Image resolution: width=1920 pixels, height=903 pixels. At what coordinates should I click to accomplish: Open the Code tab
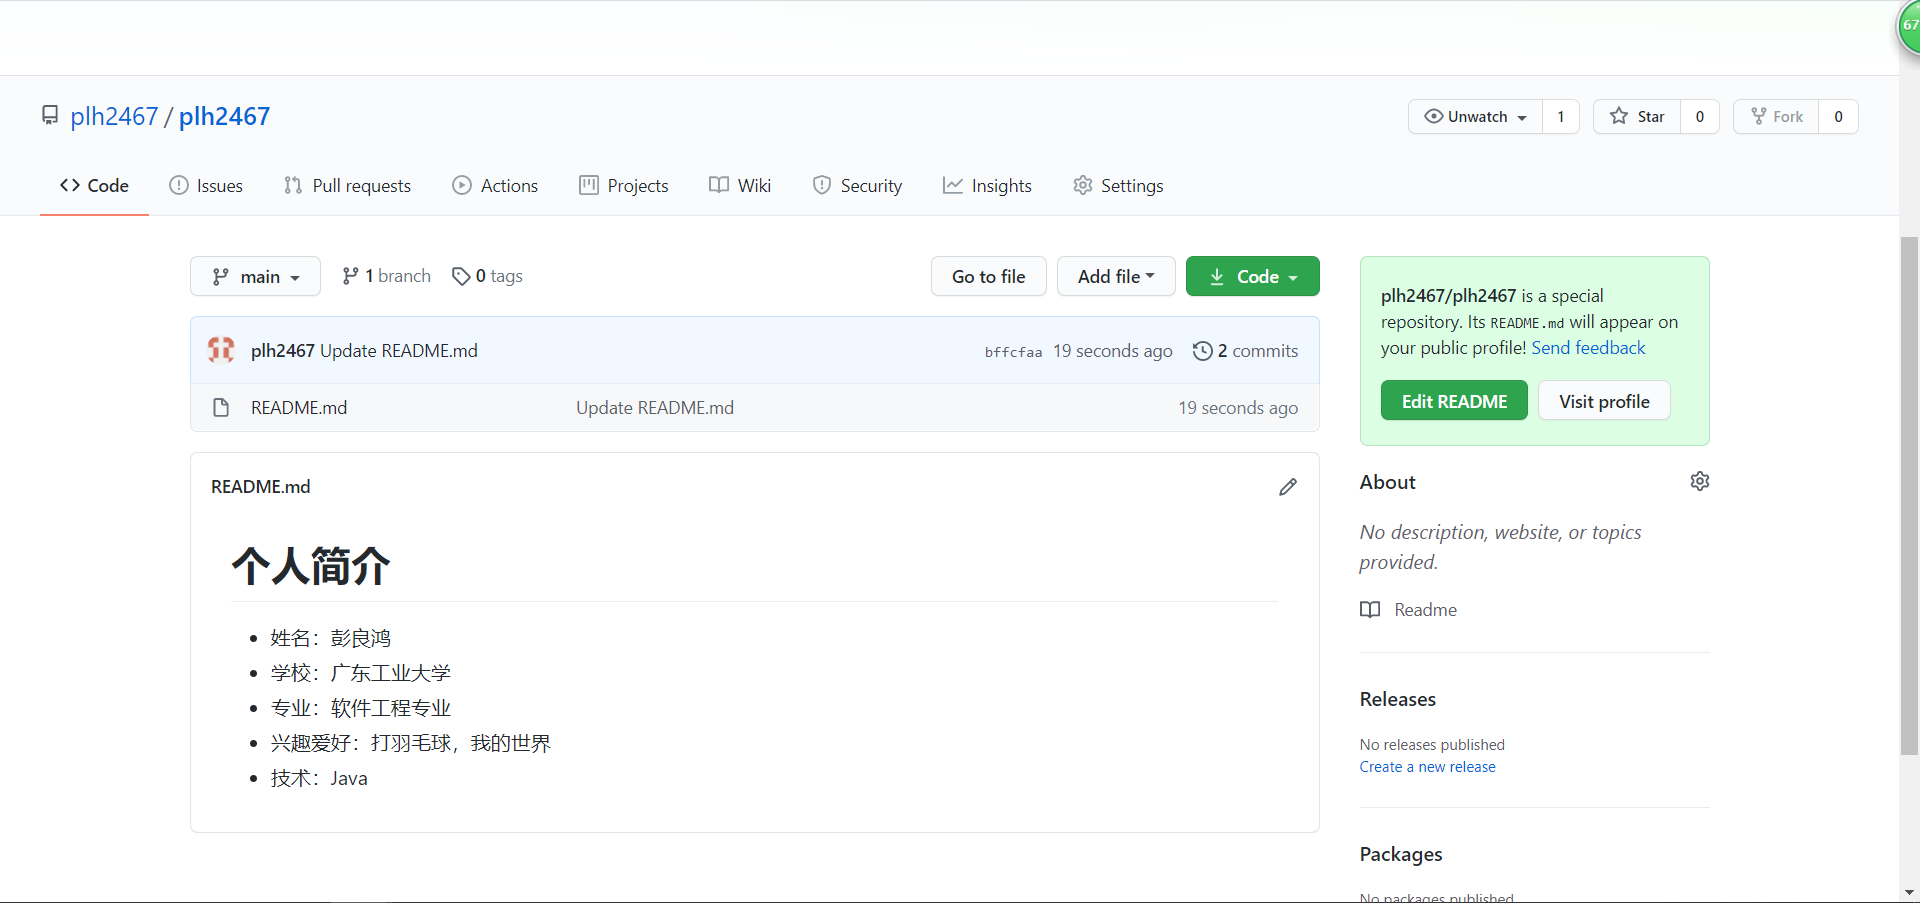pos(94,185)
